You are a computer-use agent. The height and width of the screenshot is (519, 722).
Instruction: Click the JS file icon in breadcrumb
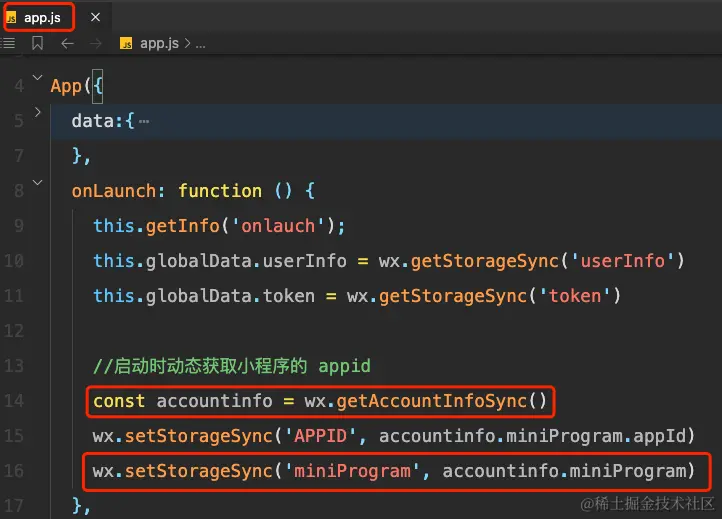pyautogui.click(x=126, y=44)
